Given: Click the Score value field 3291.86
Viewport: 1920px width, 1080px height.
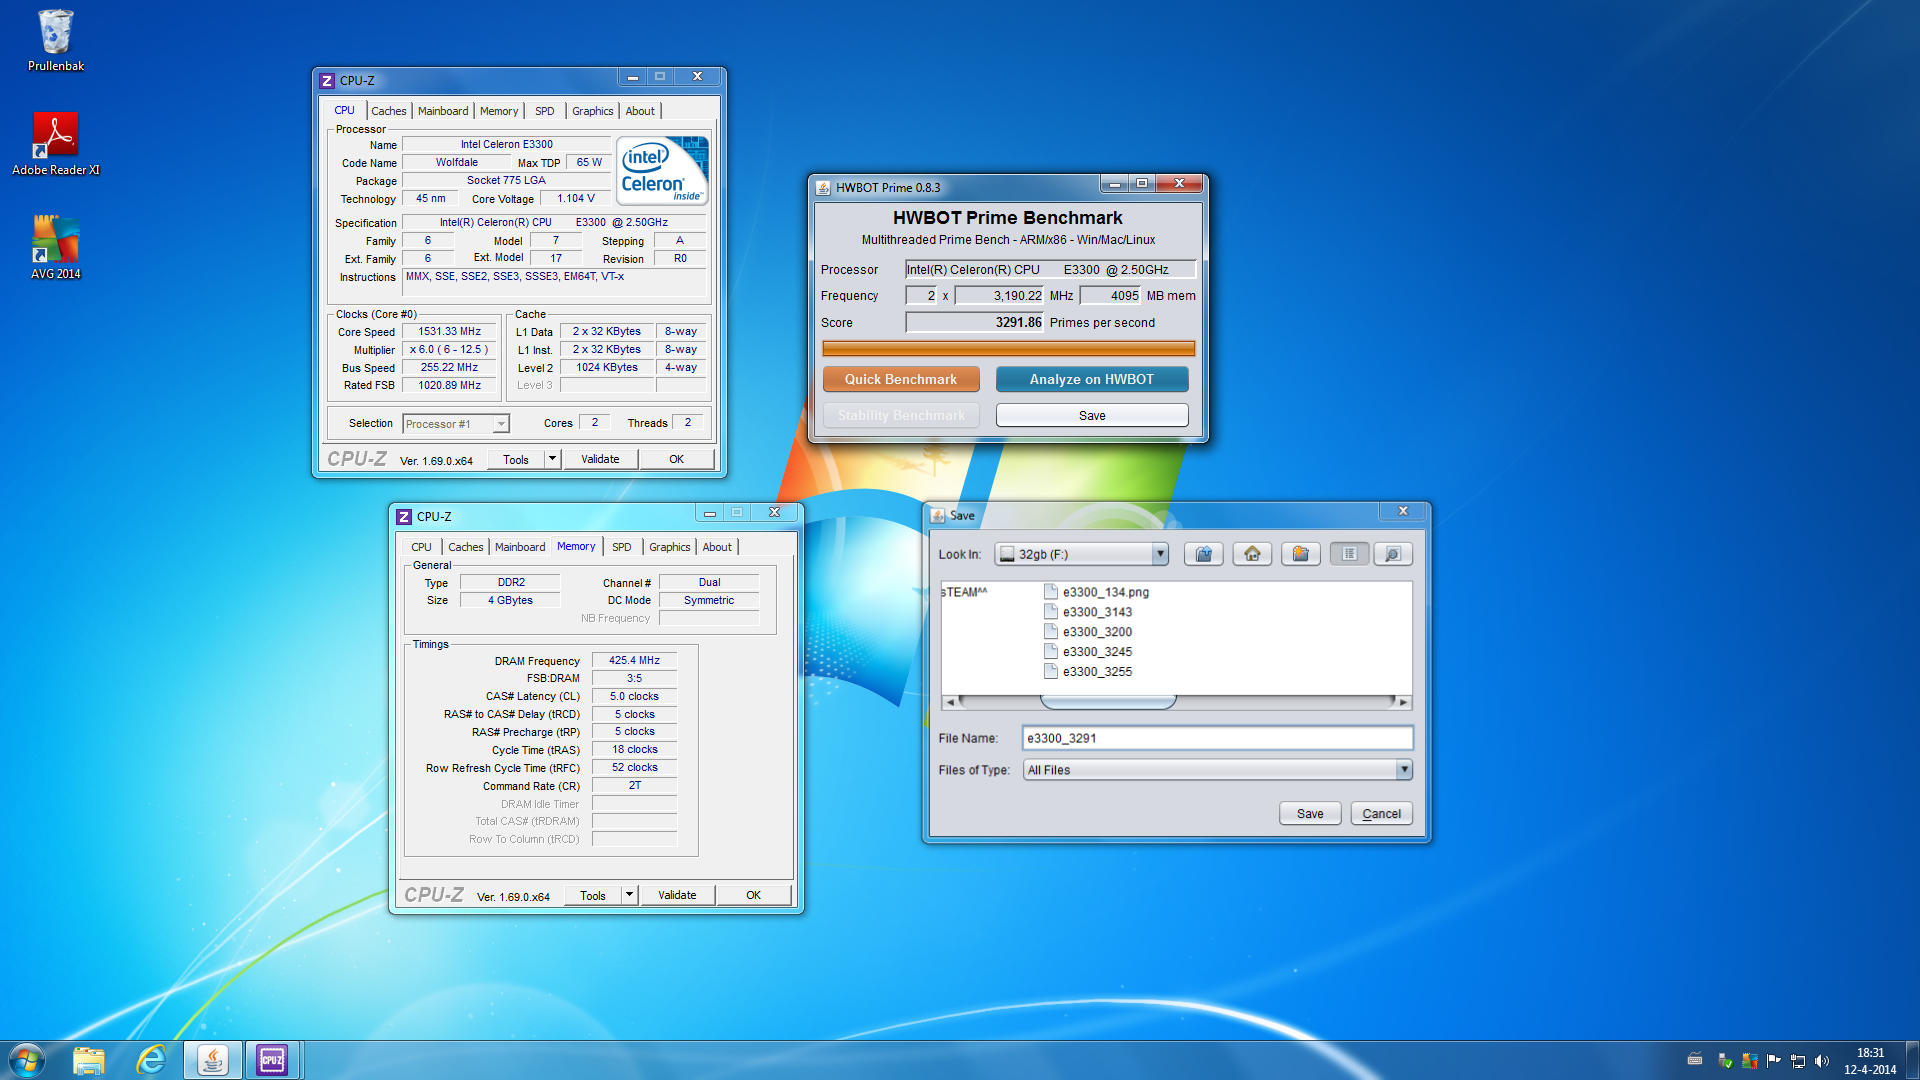Looking at the screenshot, I should click(974, 322).
